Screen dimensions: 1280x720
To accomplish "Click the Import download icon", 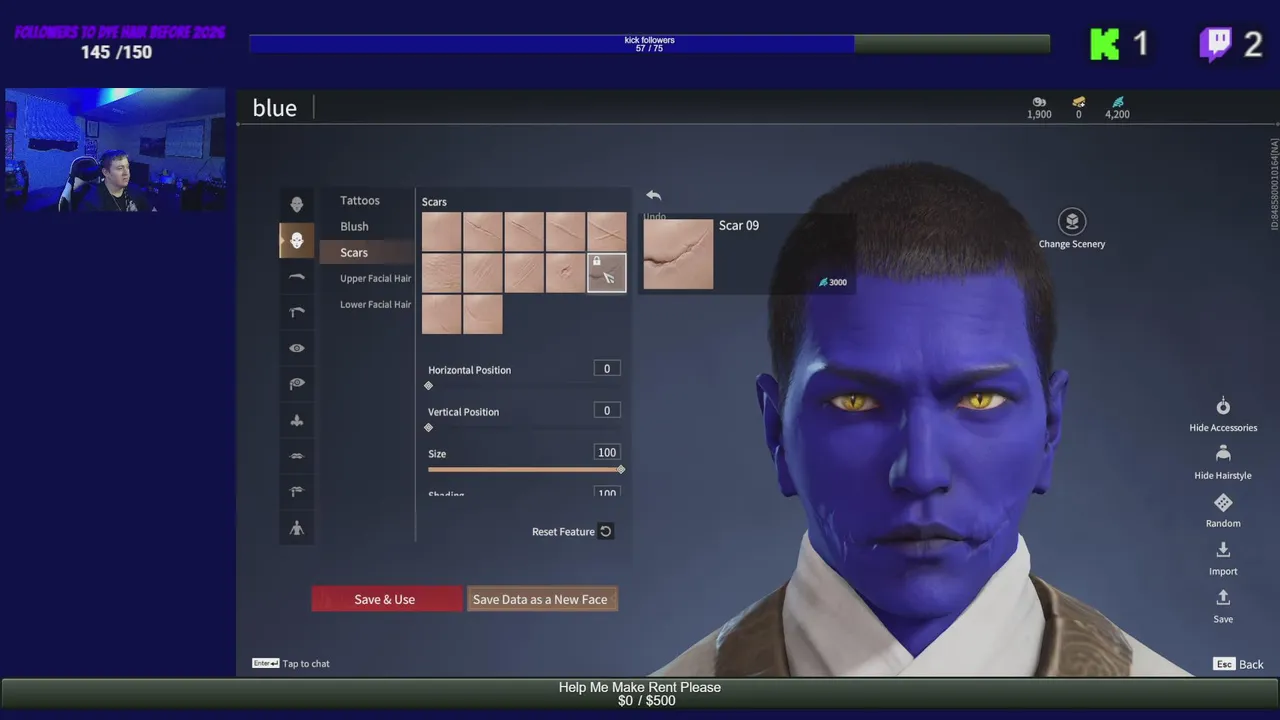I will coord(1223,550).
